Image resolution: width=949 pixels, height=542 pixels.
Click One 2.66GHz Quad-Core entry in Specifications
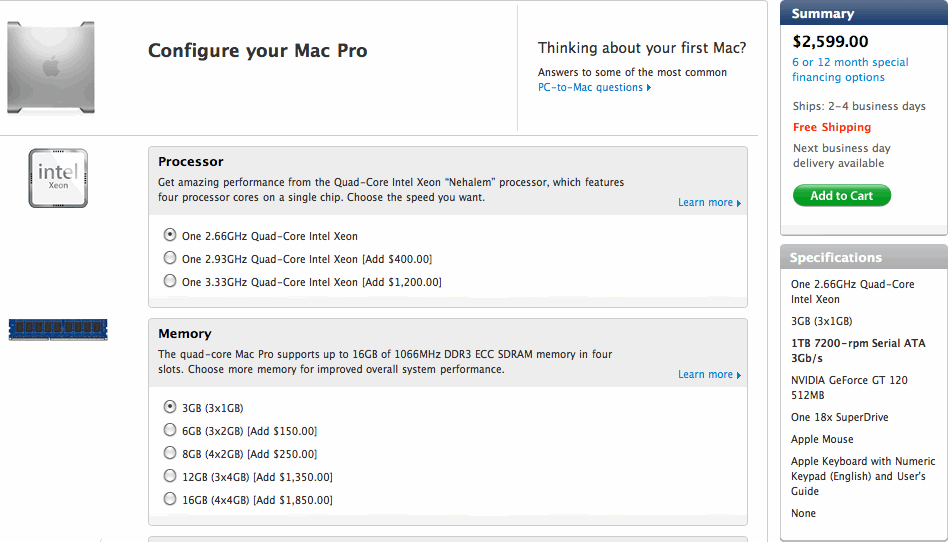(852, 292)
